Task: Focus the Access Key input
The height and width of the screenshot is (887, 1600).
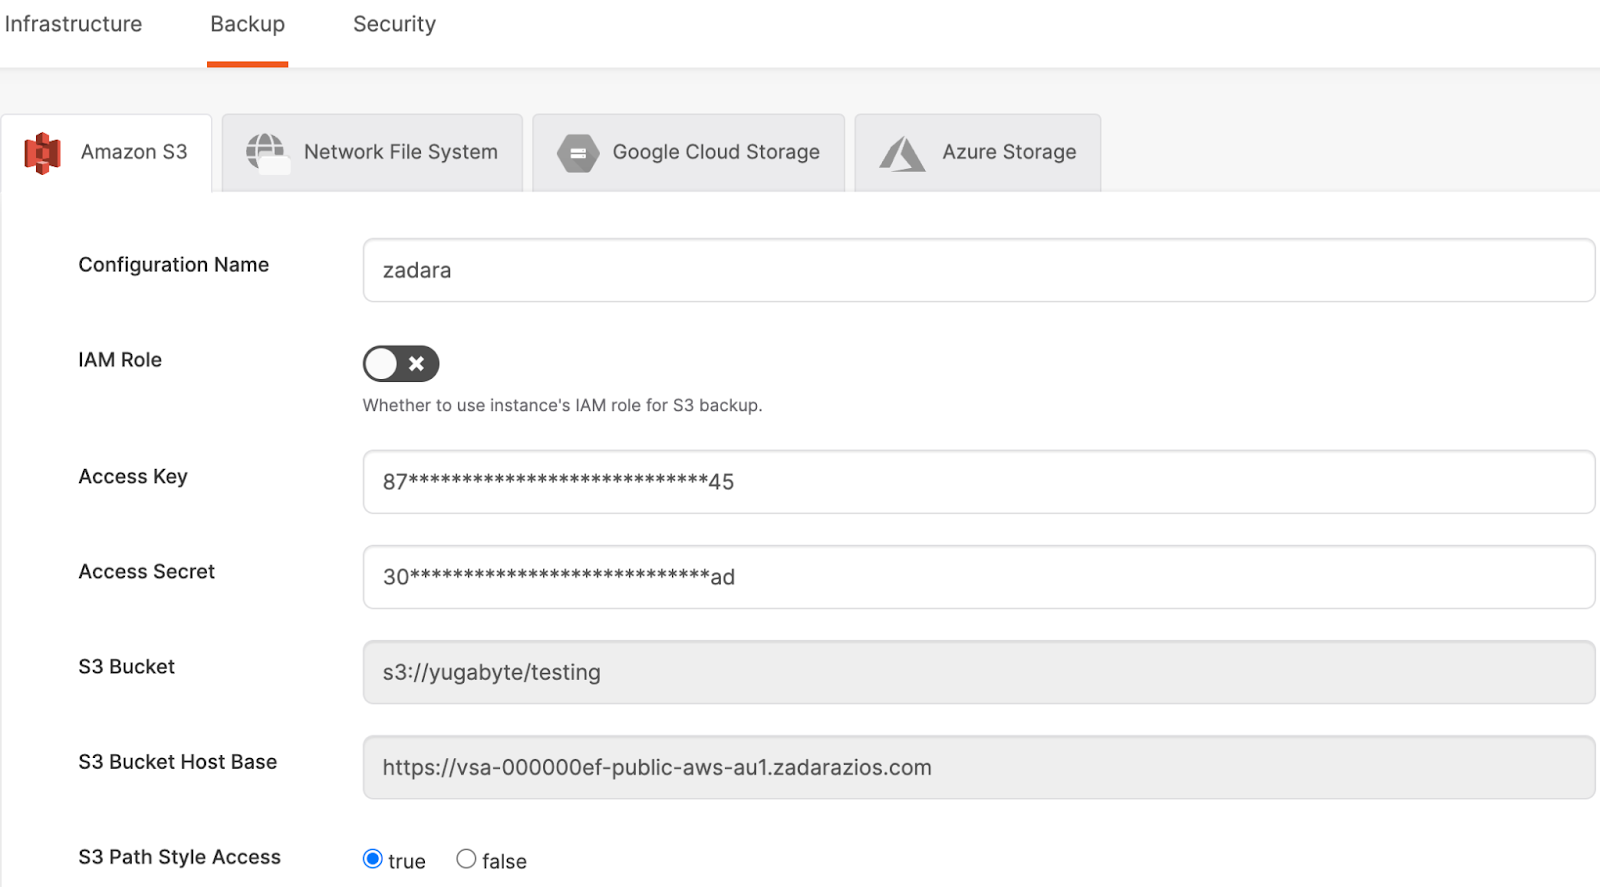Action: (978, 482)
